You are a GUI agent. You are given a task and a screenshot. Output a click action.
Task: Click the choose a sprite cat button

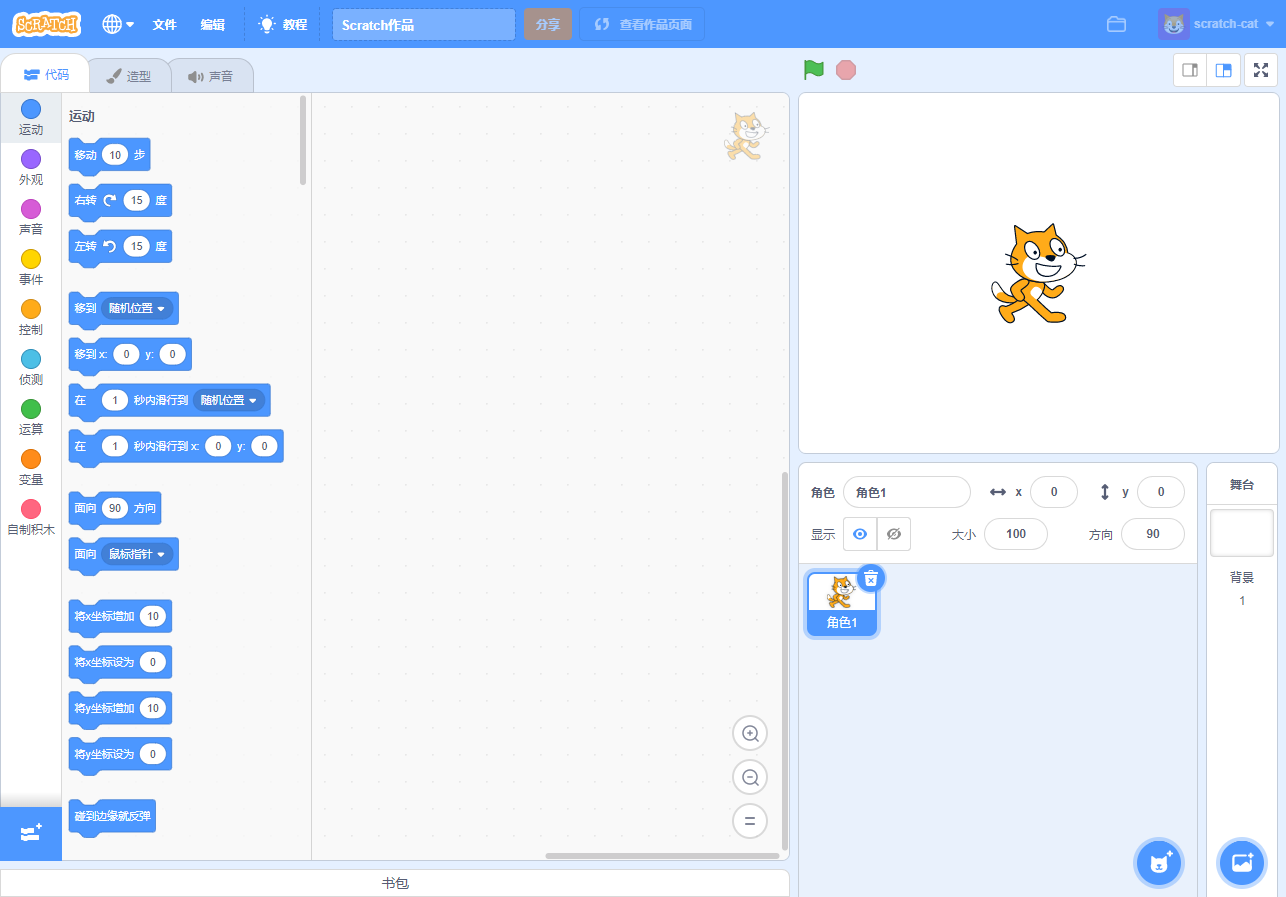[1159, 862]
